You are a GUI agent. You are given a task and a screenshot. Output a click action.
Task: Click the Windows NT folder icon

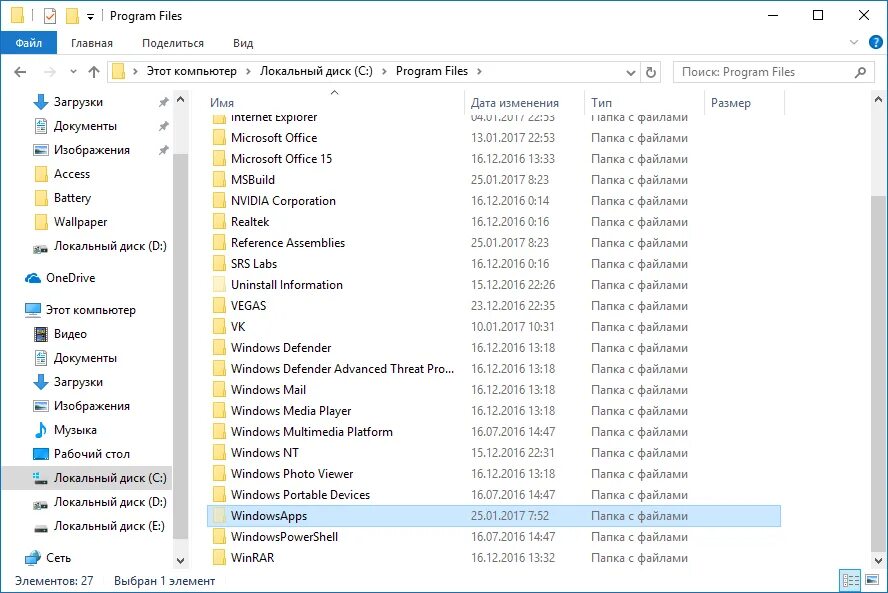[x=219, y=453]
